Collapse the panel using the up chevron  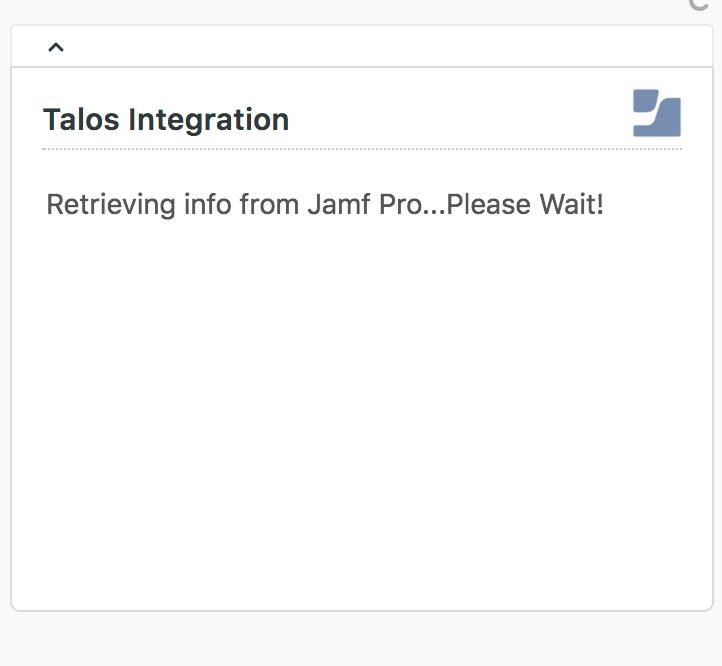pyautogui.click(x=56, y=47)
